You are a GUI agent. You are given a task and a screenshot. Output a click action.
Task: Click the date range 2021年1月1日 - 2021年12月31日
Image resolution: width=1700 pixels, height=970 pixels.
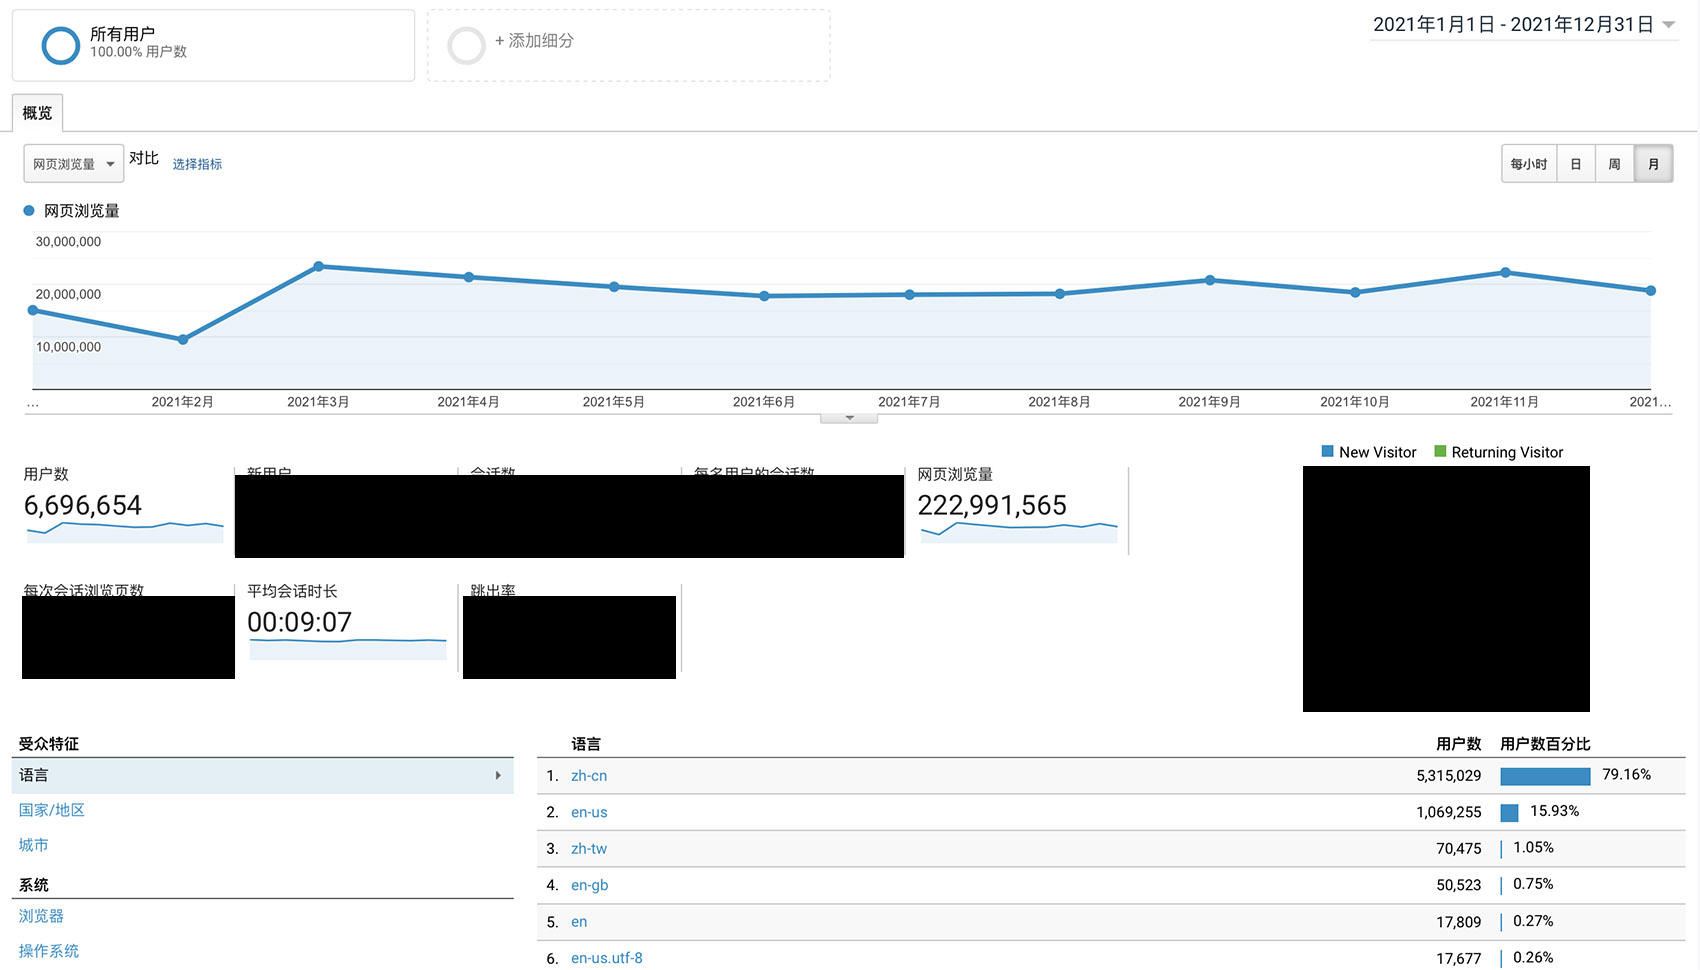[1512, 25]
